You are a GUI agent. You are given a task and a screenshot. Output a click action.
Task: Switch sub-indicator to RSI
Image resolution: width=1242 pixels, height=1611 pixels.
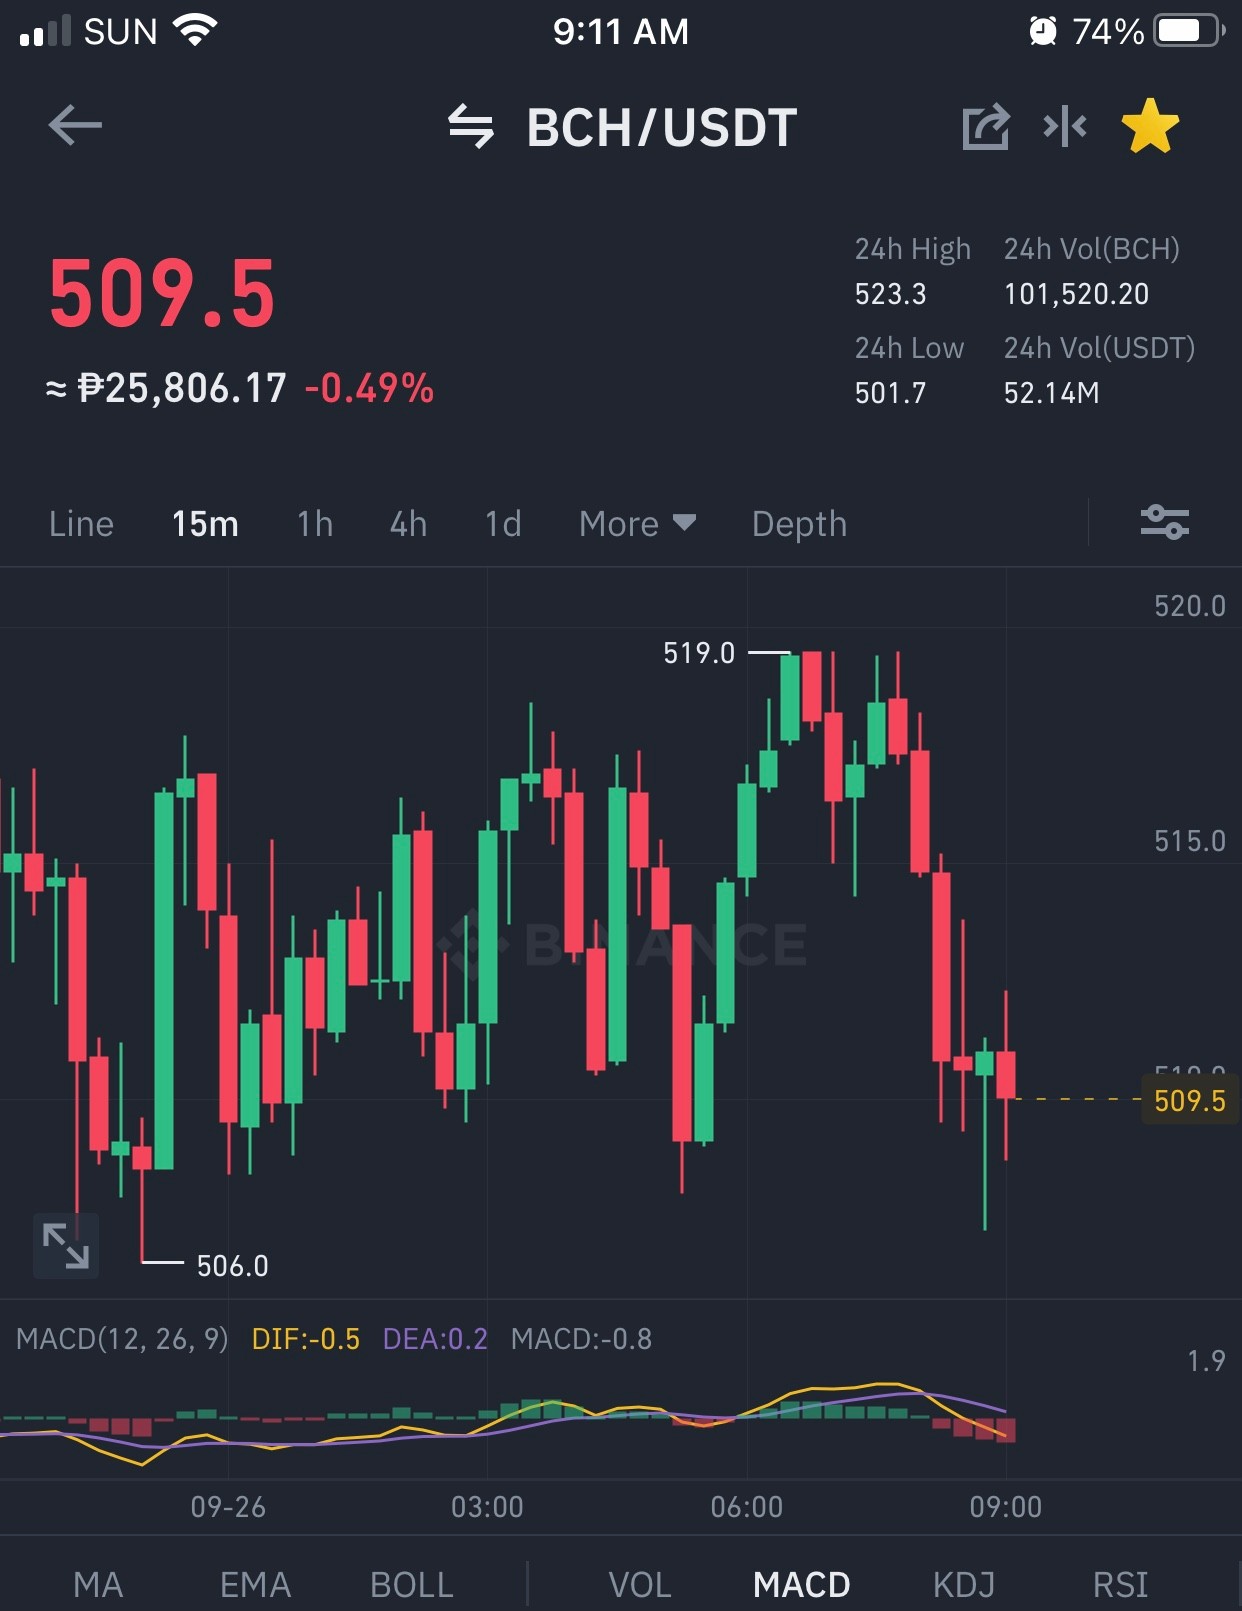click(1120, 1585)
